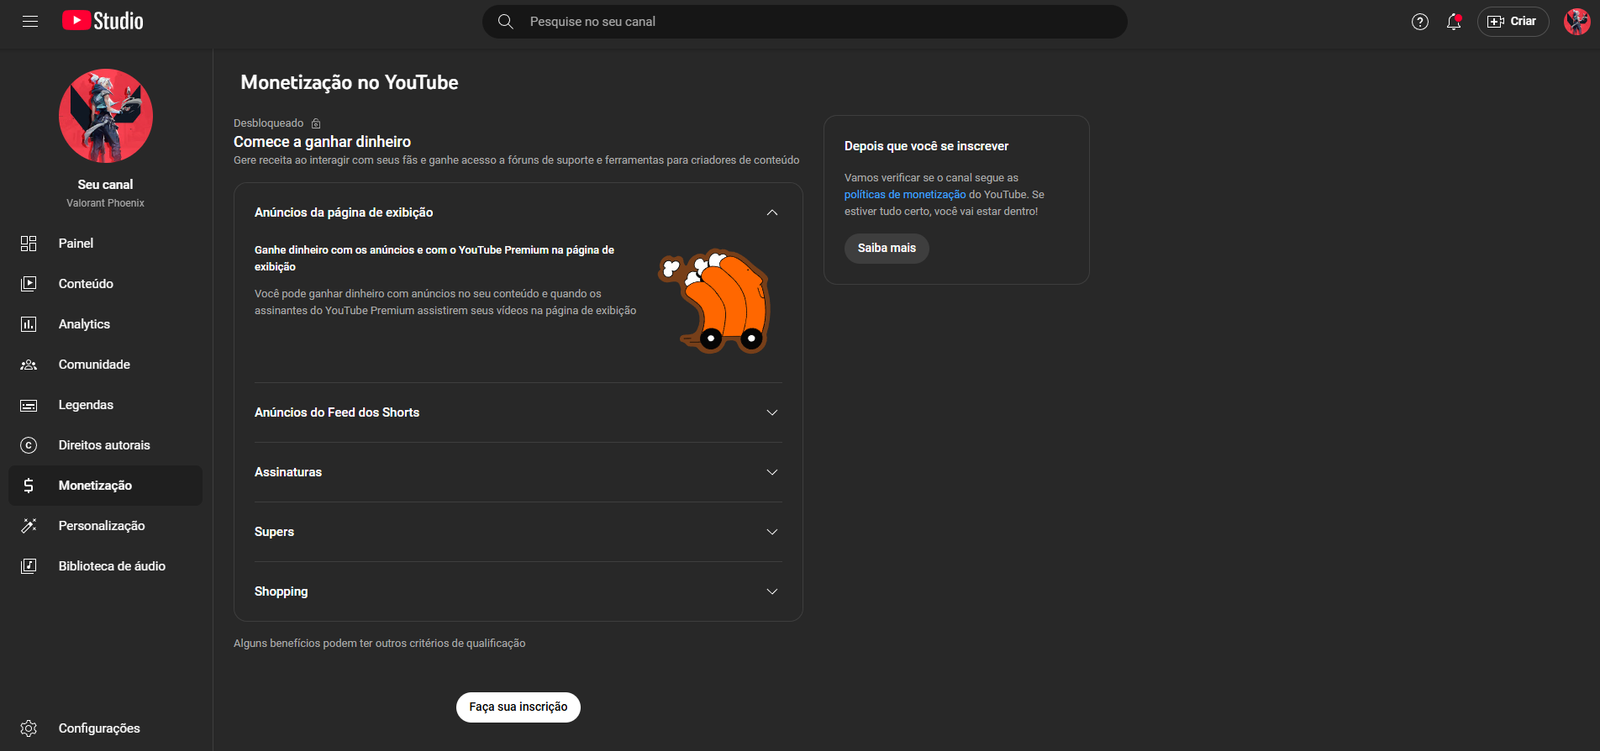
Task: Click the YouTube Studio logo
Action: [x=103, y=21]
